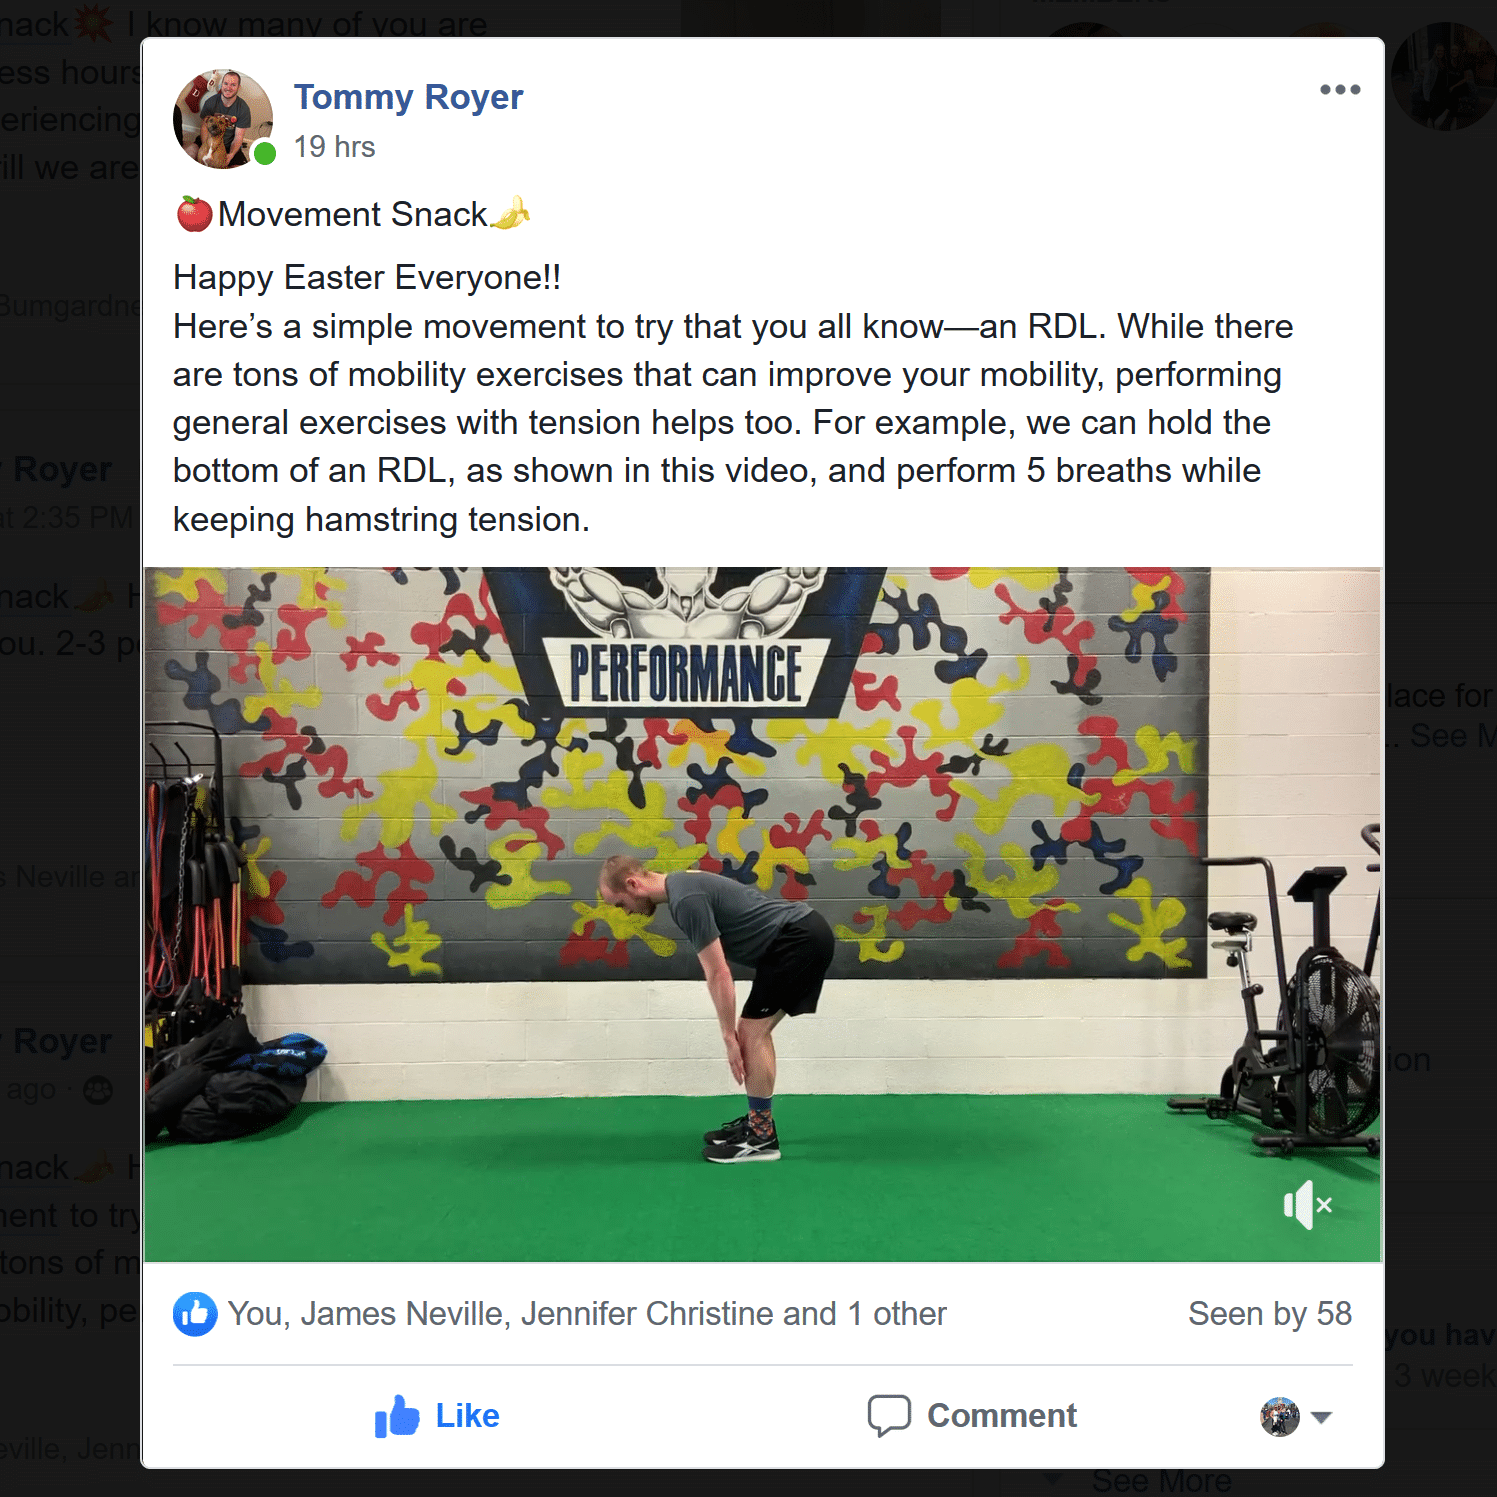Toggle Like on this post
This screenshot has height=1497, width=1497.
(x=437, y=1416)
